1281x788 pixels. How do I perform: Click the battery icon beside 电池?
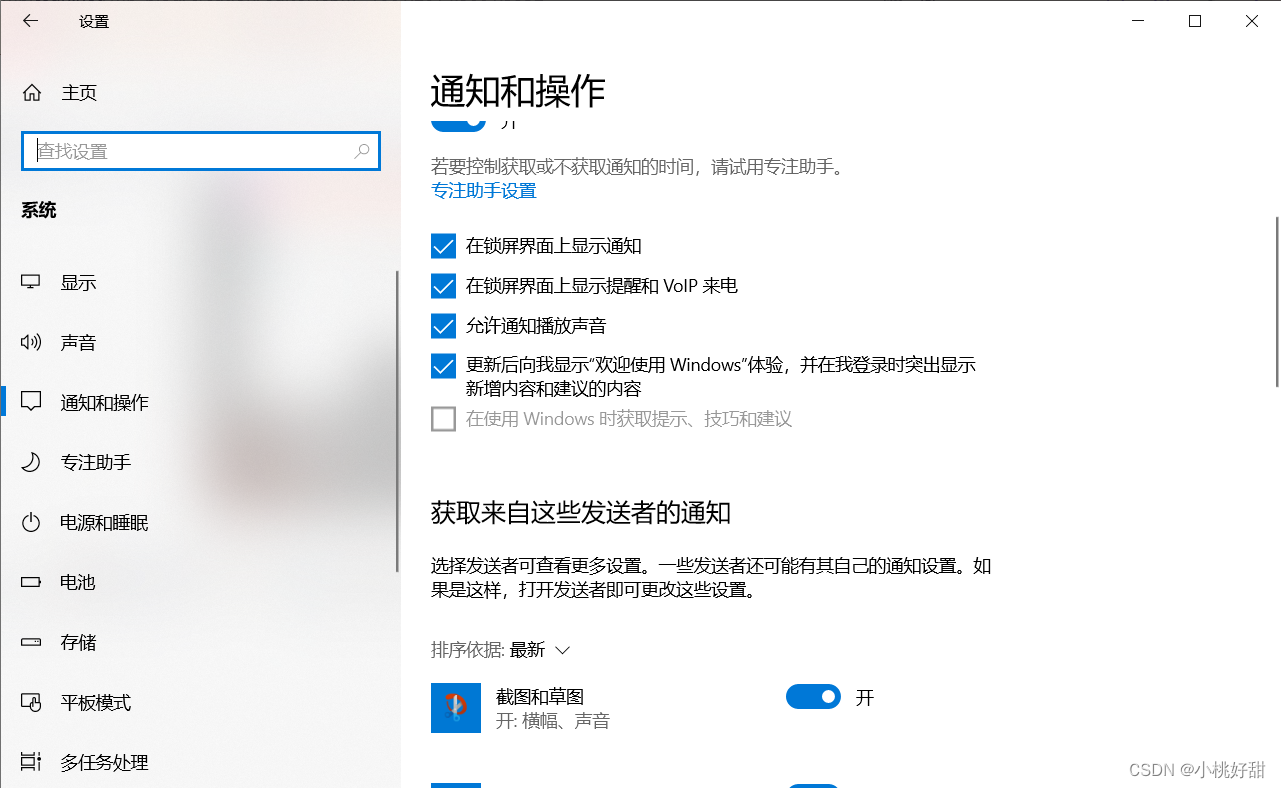pyautogui.click(x=31, y=582)
